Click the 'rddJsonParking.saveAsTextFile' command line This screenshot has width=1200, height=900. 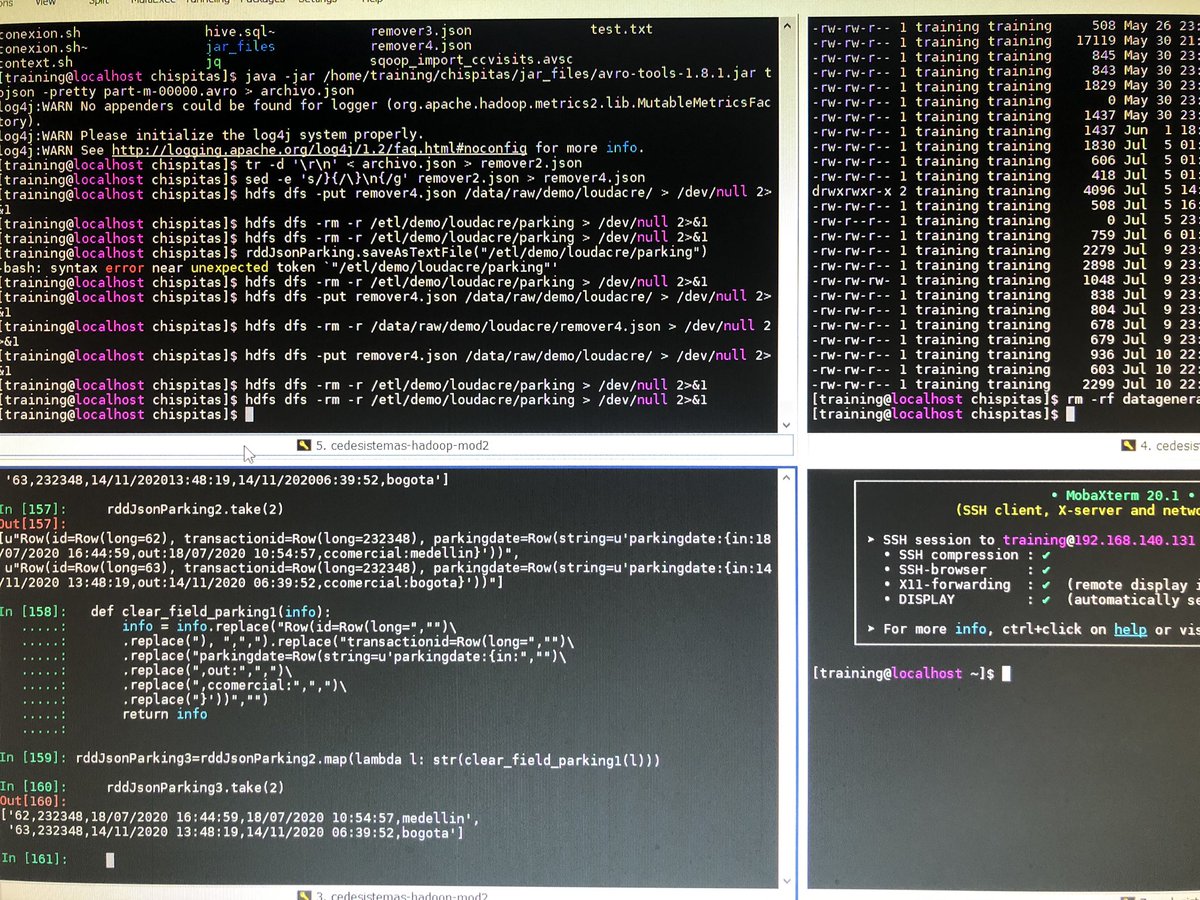tap(355, 252)
